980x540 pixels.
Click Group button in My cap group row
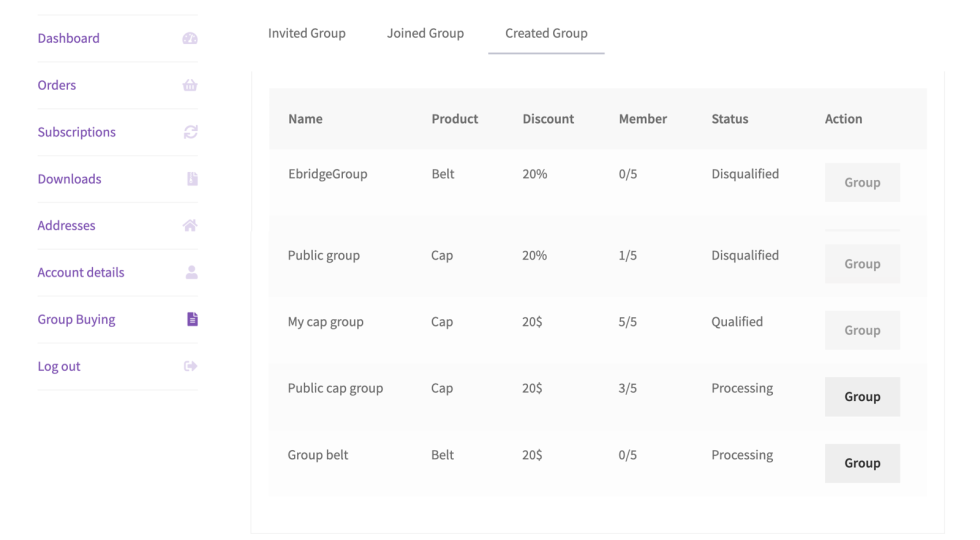click(862, 330)
